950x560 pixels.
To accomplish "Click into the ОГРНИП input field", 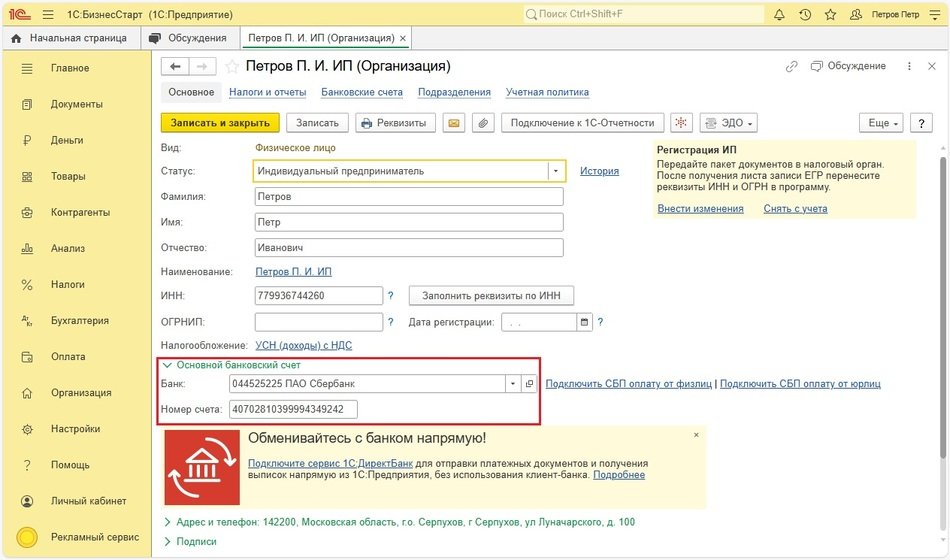I will tap(319, 322).
